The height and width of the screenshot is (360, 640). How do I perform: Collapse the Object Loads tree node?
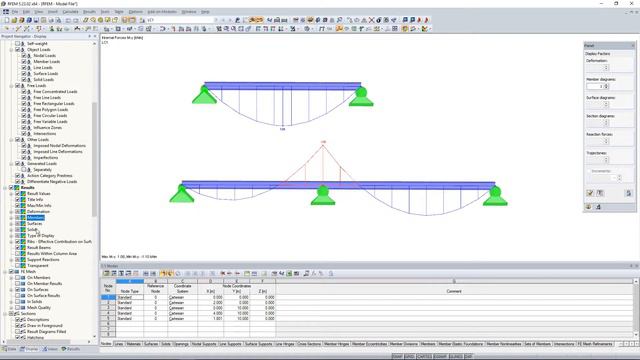(11, 49)
